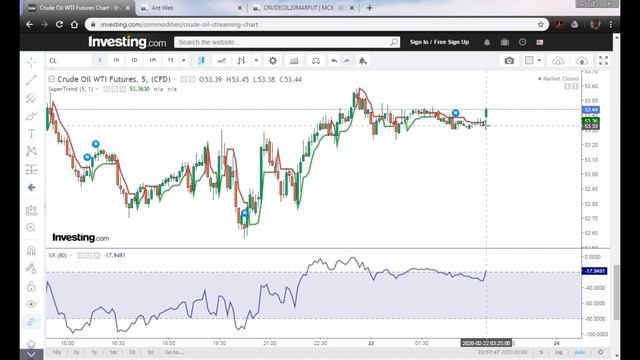
Task: Hide all drawing tools with eye icon
Action: (x=31, y=304)
